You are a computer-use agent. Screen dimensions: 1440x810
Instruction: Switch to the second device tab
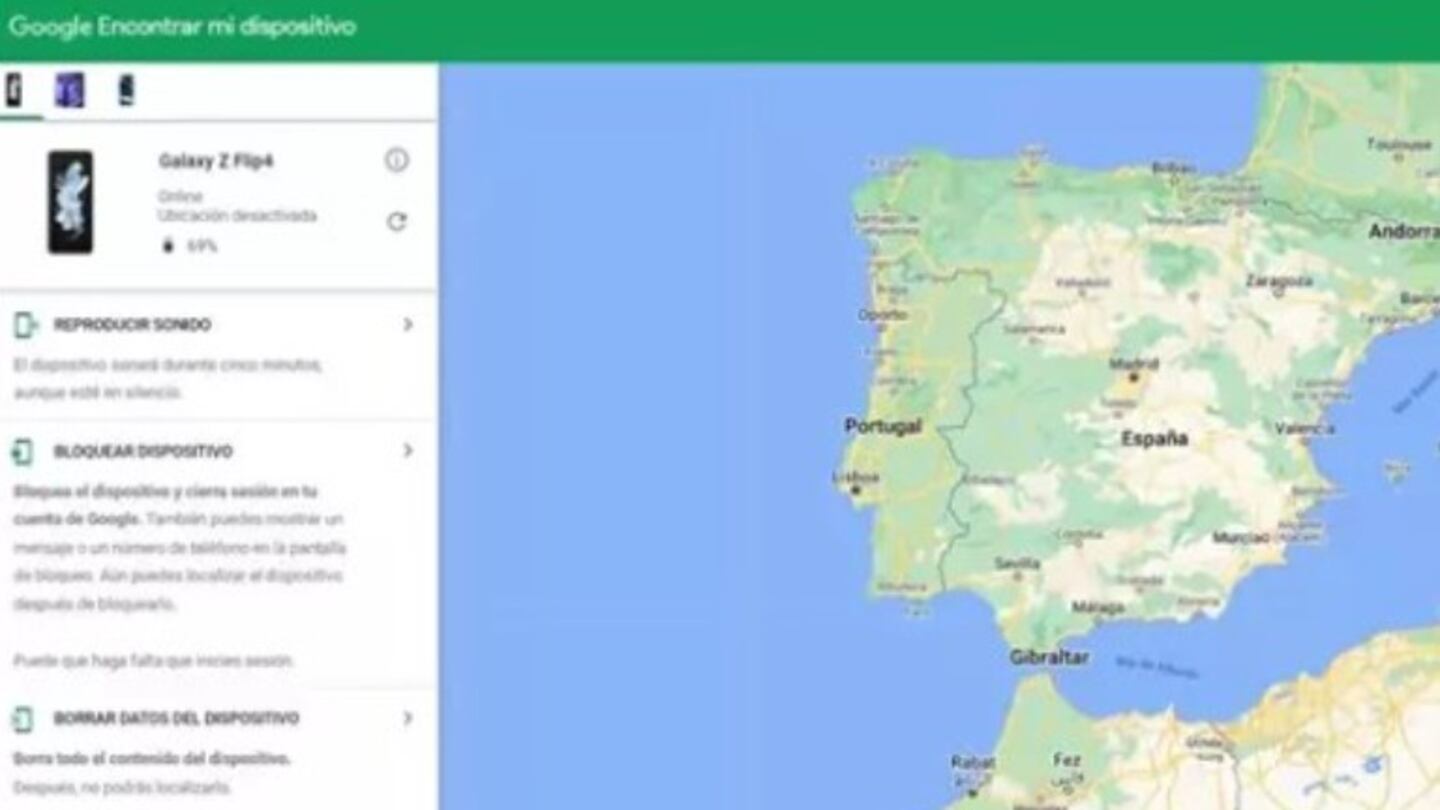click(x=69, y=90)
